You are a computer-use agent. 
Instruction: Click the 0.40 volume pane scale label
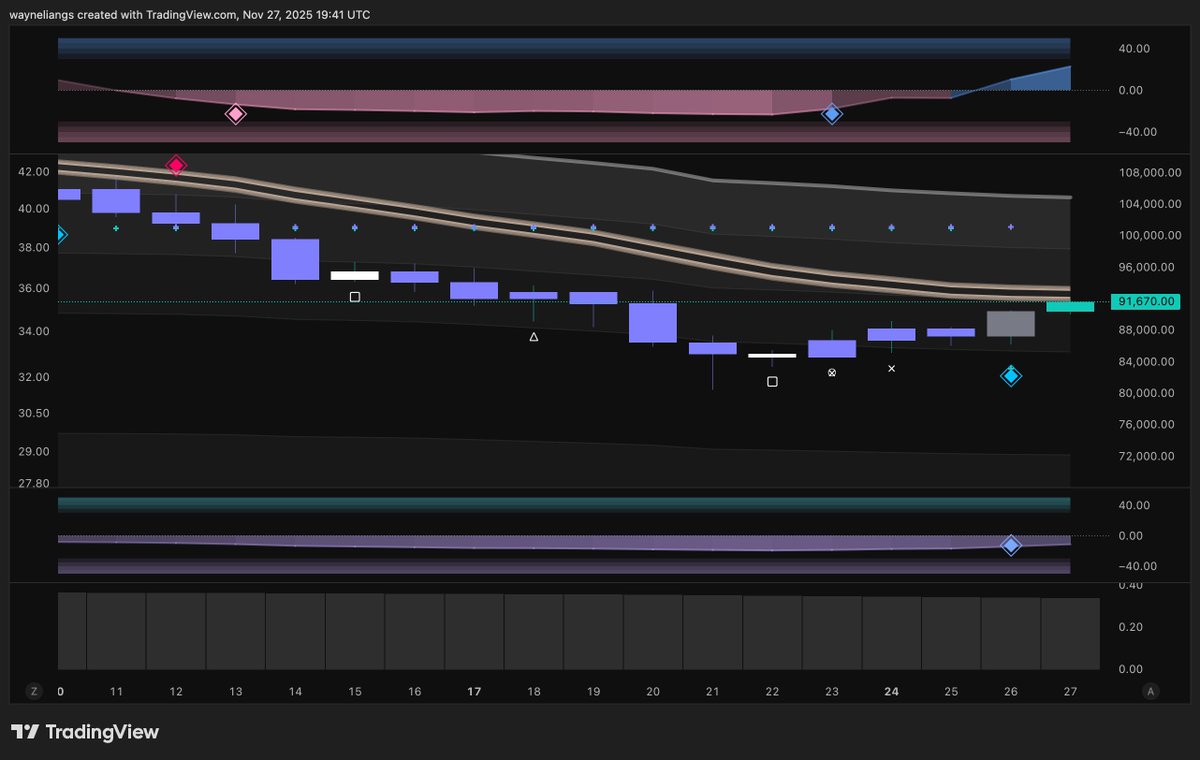1130,586
